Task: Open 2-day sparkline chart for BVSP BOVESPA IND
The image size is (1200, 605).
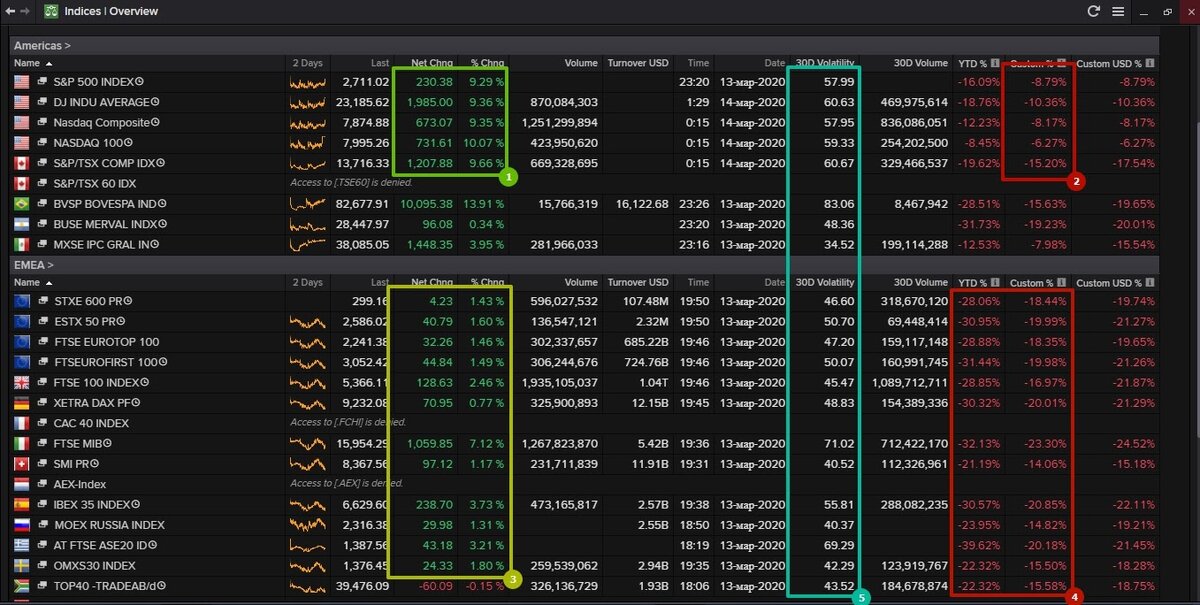Action: point(307,204)
